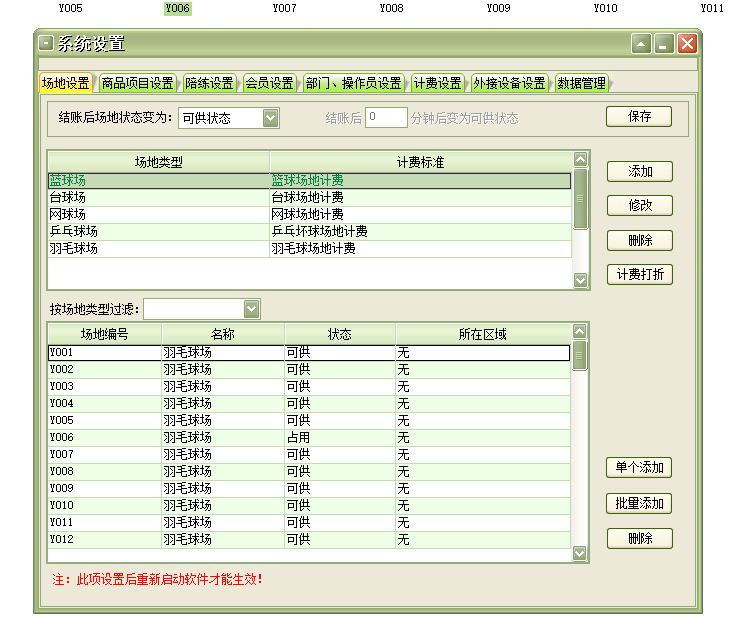Roll up the 系统设置 window with the arrow button

point(641,43)
